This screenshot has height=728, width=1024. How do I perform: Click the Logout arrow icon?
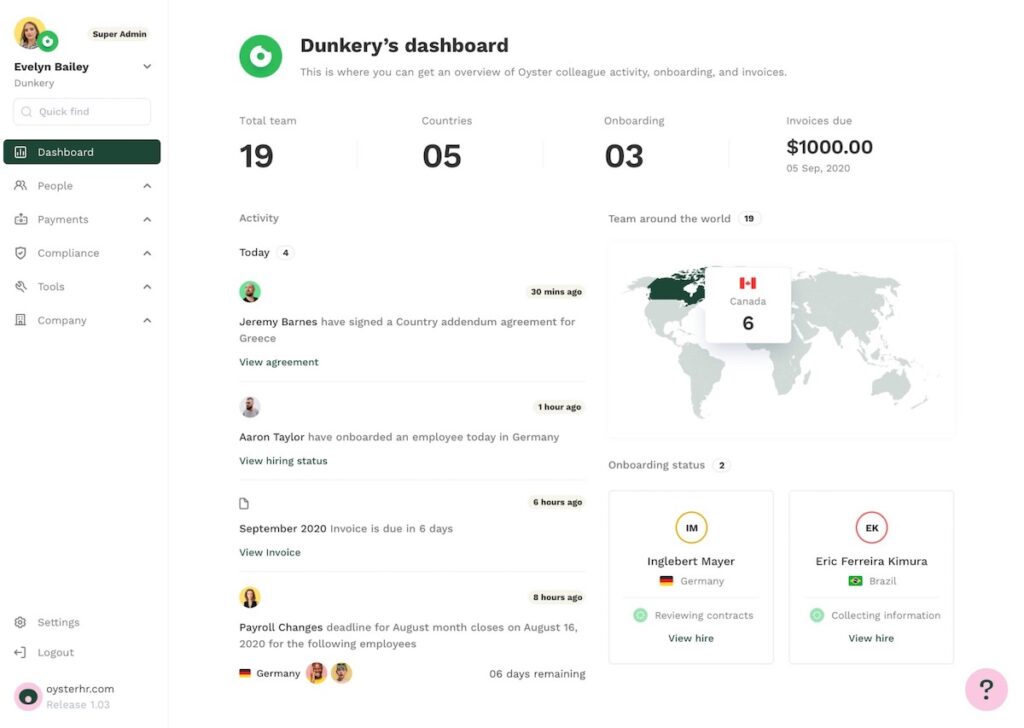click(x=20, y=652)
